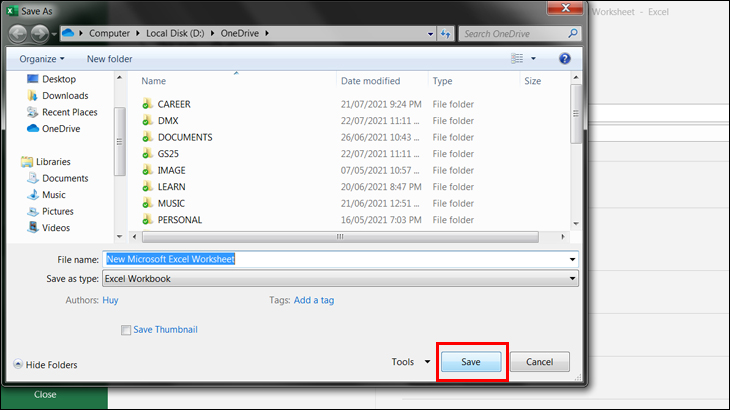730x410 pixels.
Task: Sort by the Type column header
Action: (442, 81)
